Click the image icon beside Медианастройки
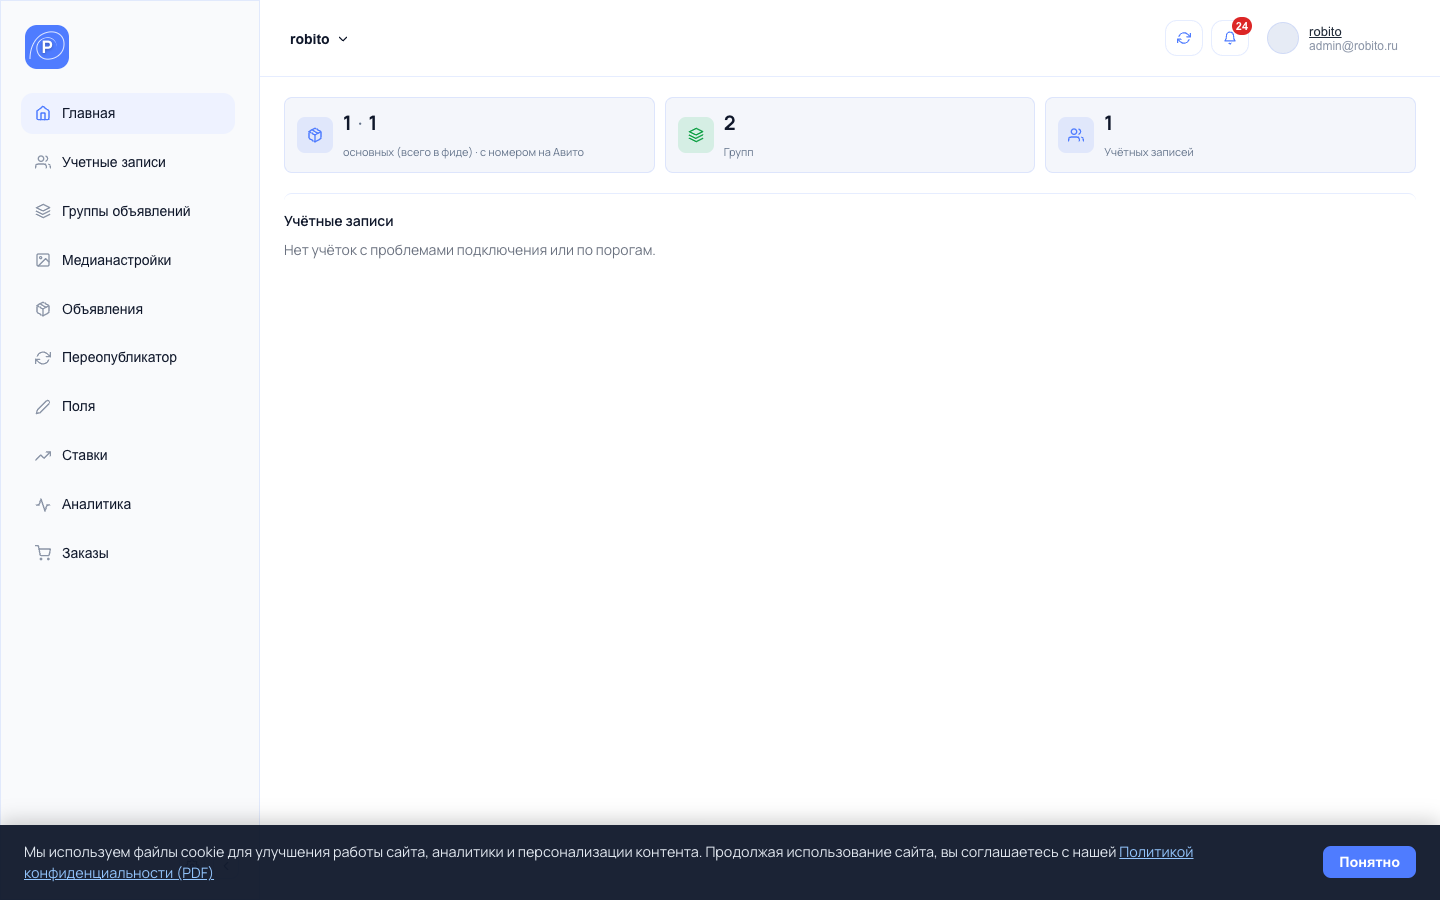This screenshot has height=900, width=1440. tap(43, 260)
